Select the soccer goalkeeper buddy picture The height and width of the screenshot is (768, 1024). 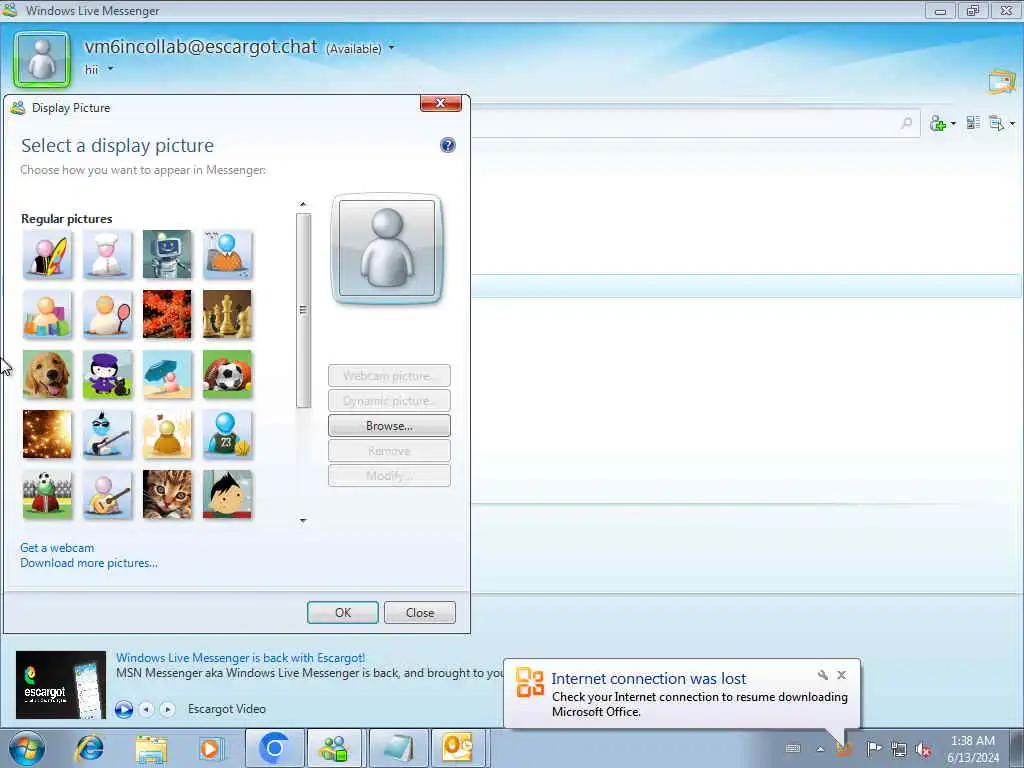(x=47, y=494)
